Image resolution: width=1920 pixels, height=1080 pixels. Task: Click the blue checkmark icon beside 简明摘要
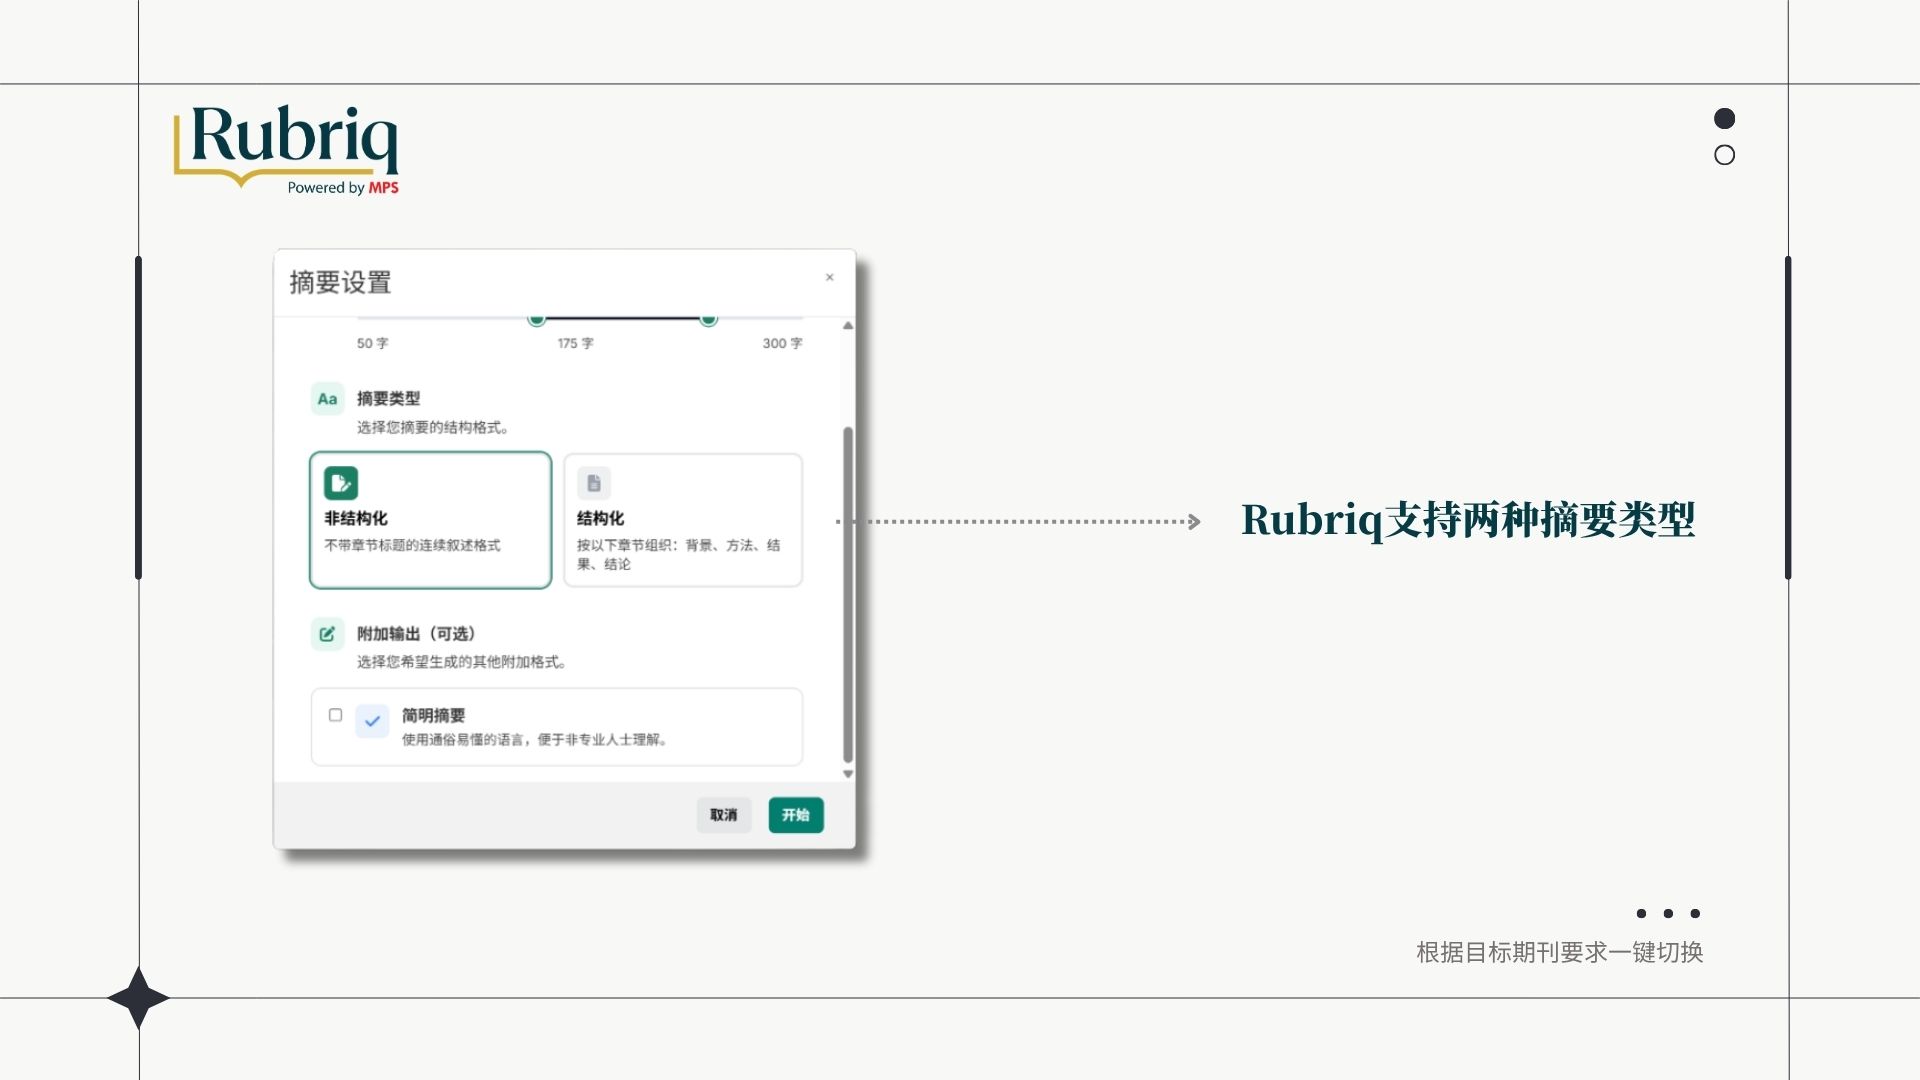click(x=372, y=721)
